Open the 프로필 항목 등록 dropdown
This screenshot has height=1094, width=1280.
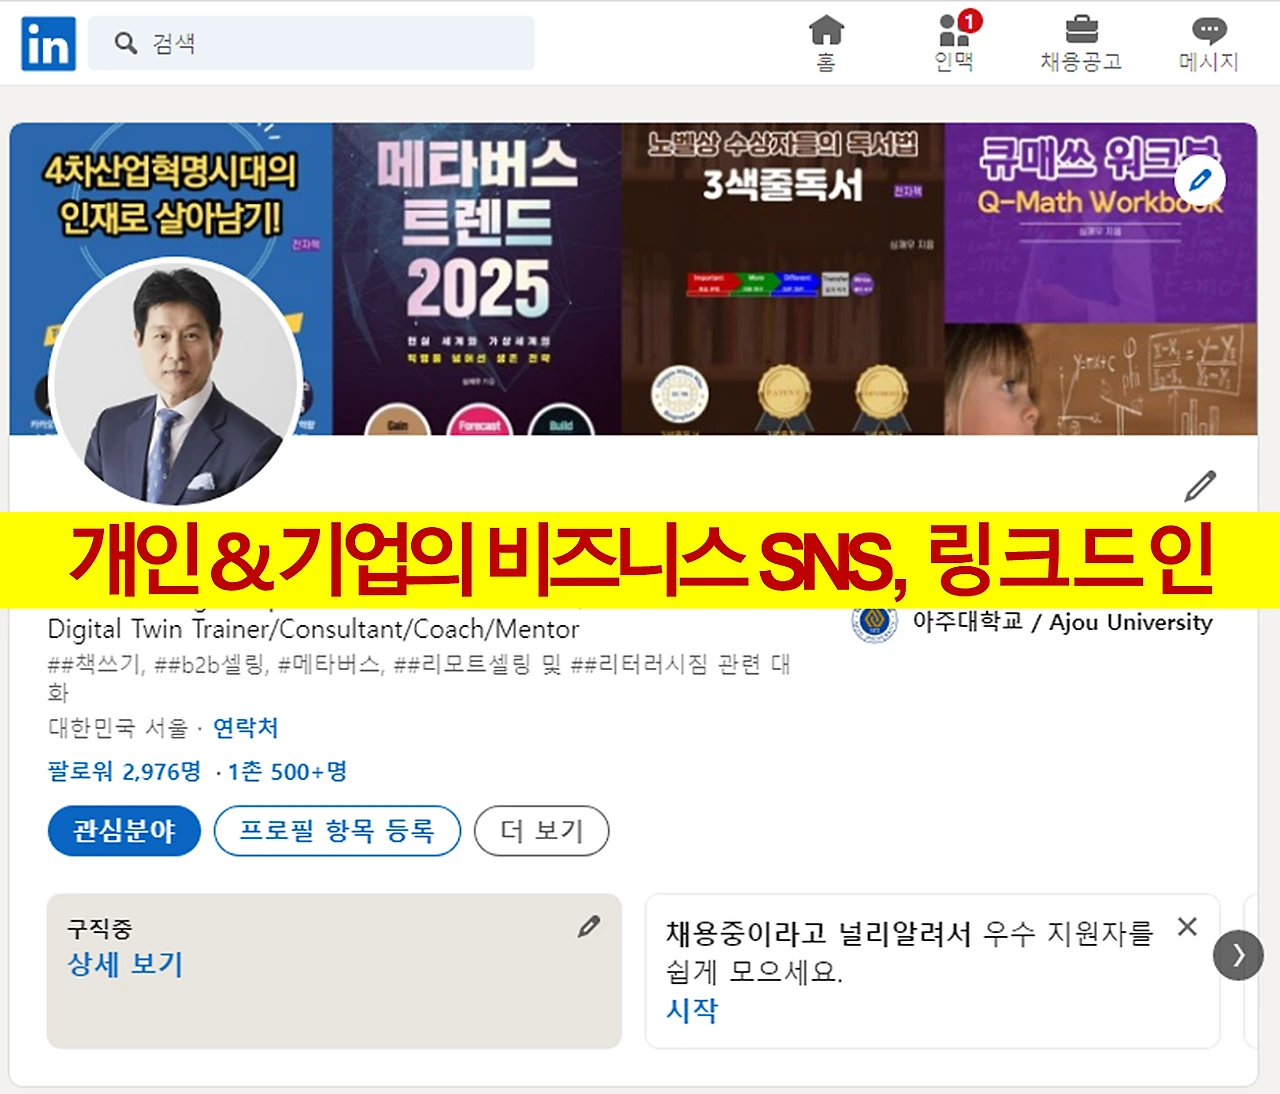pos(337,831)
